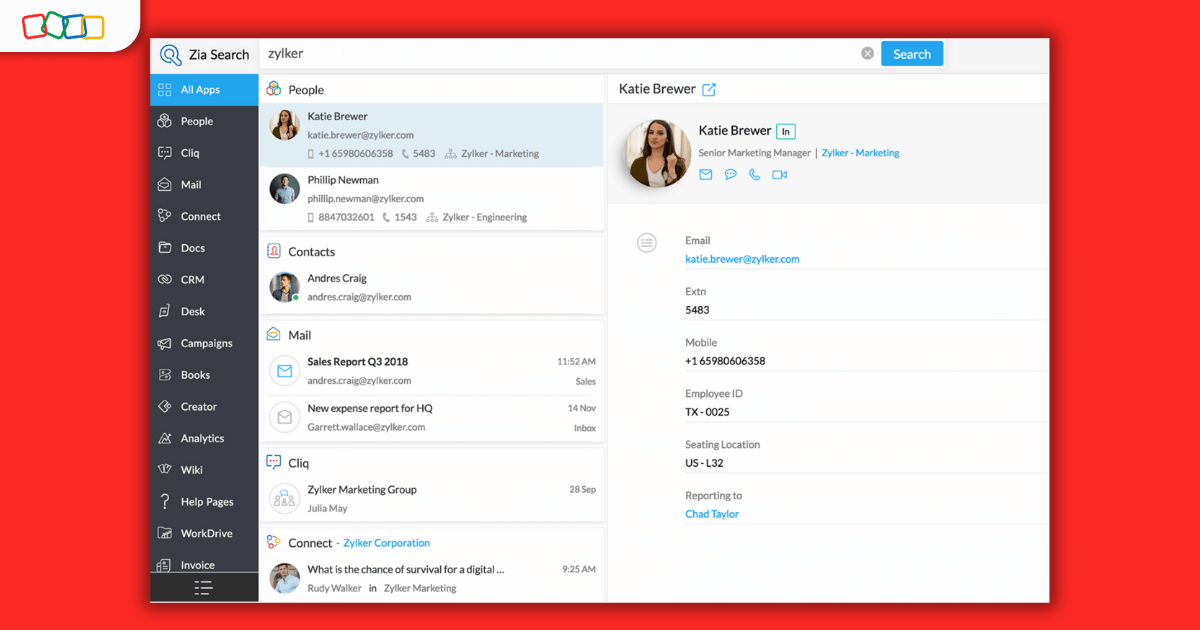1200x630 pixels.
Task: Click Phillip Newman's avatar in People results
Action: (x=285, y=189)
